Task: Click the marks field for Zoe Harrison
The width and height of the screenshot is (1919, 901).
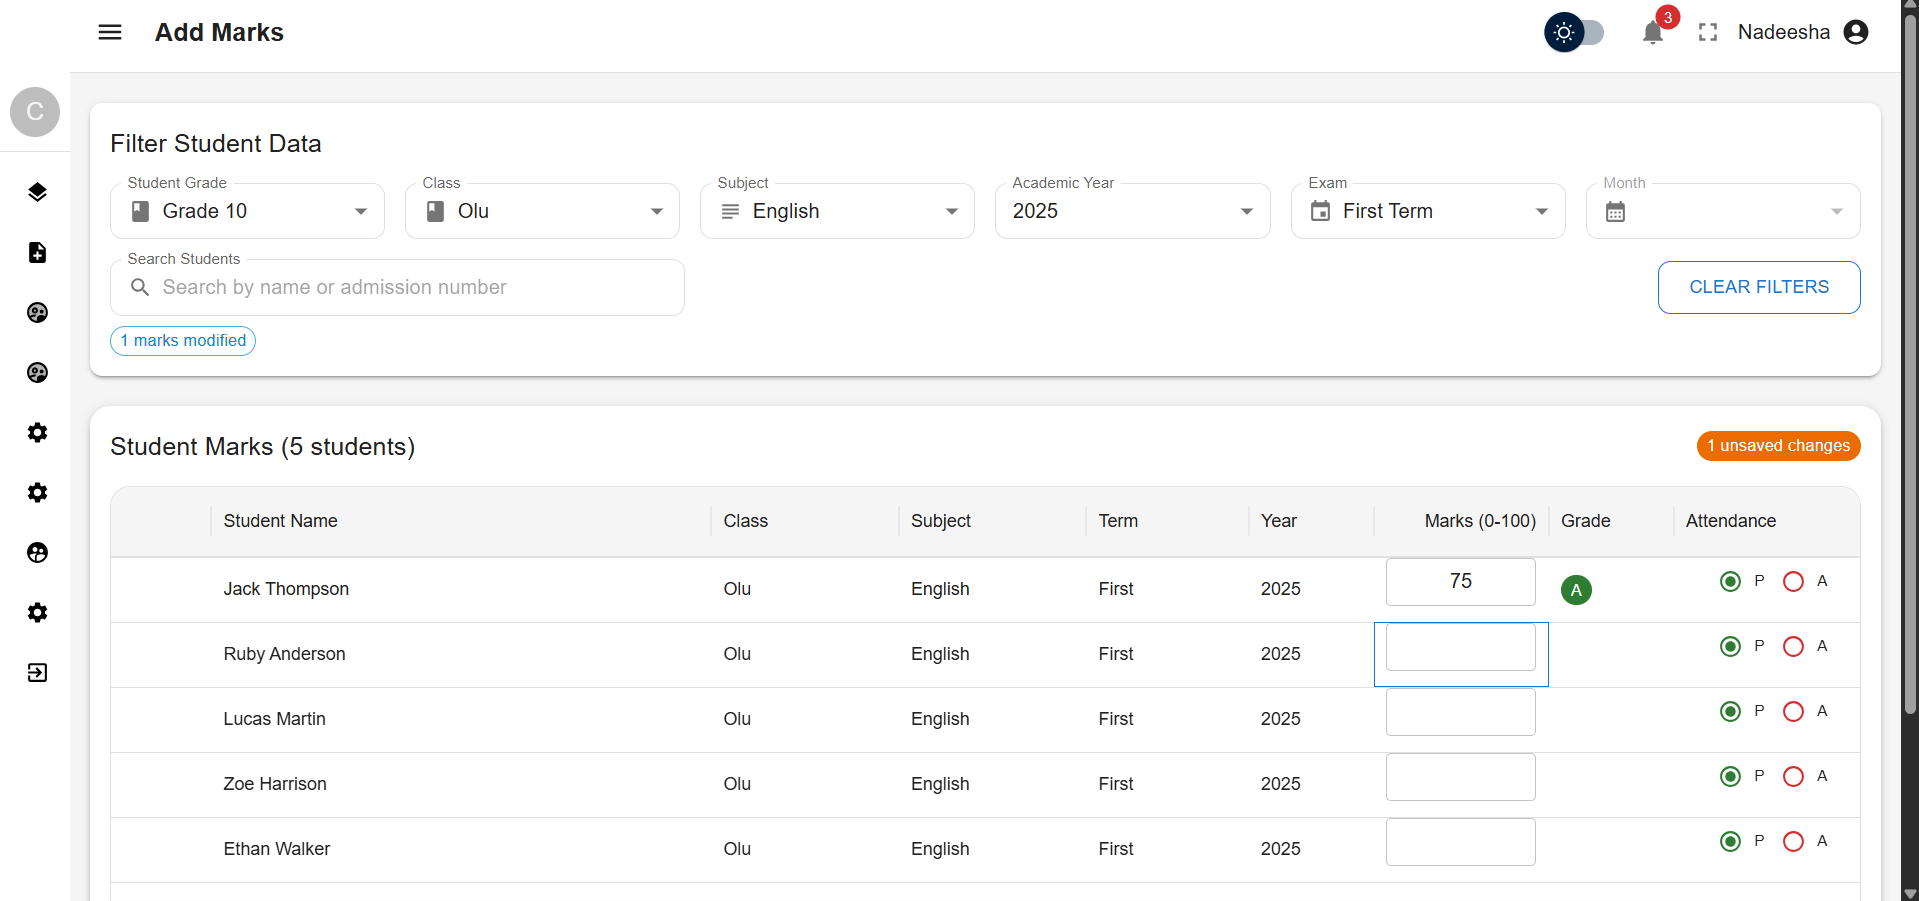Action: 1460,777
